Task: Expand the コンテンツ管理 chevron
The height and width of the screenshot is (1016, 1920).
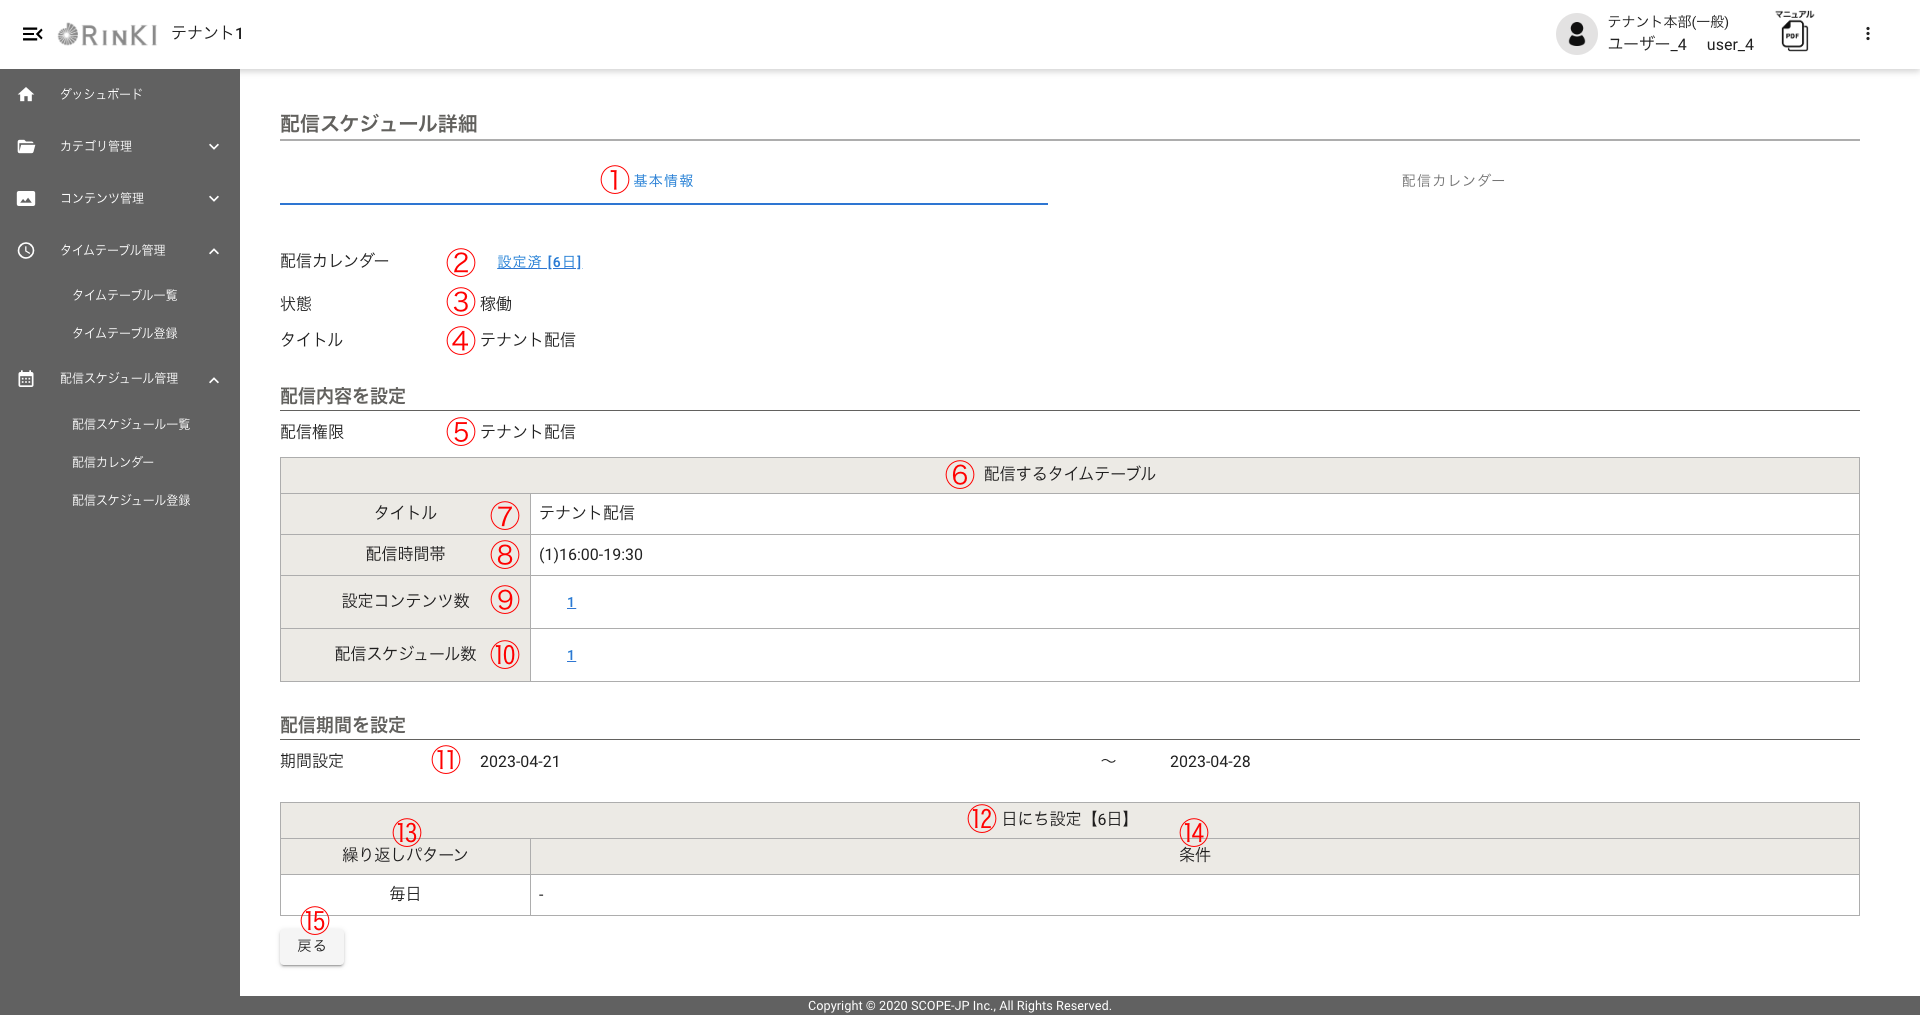Action: point(214,198)
